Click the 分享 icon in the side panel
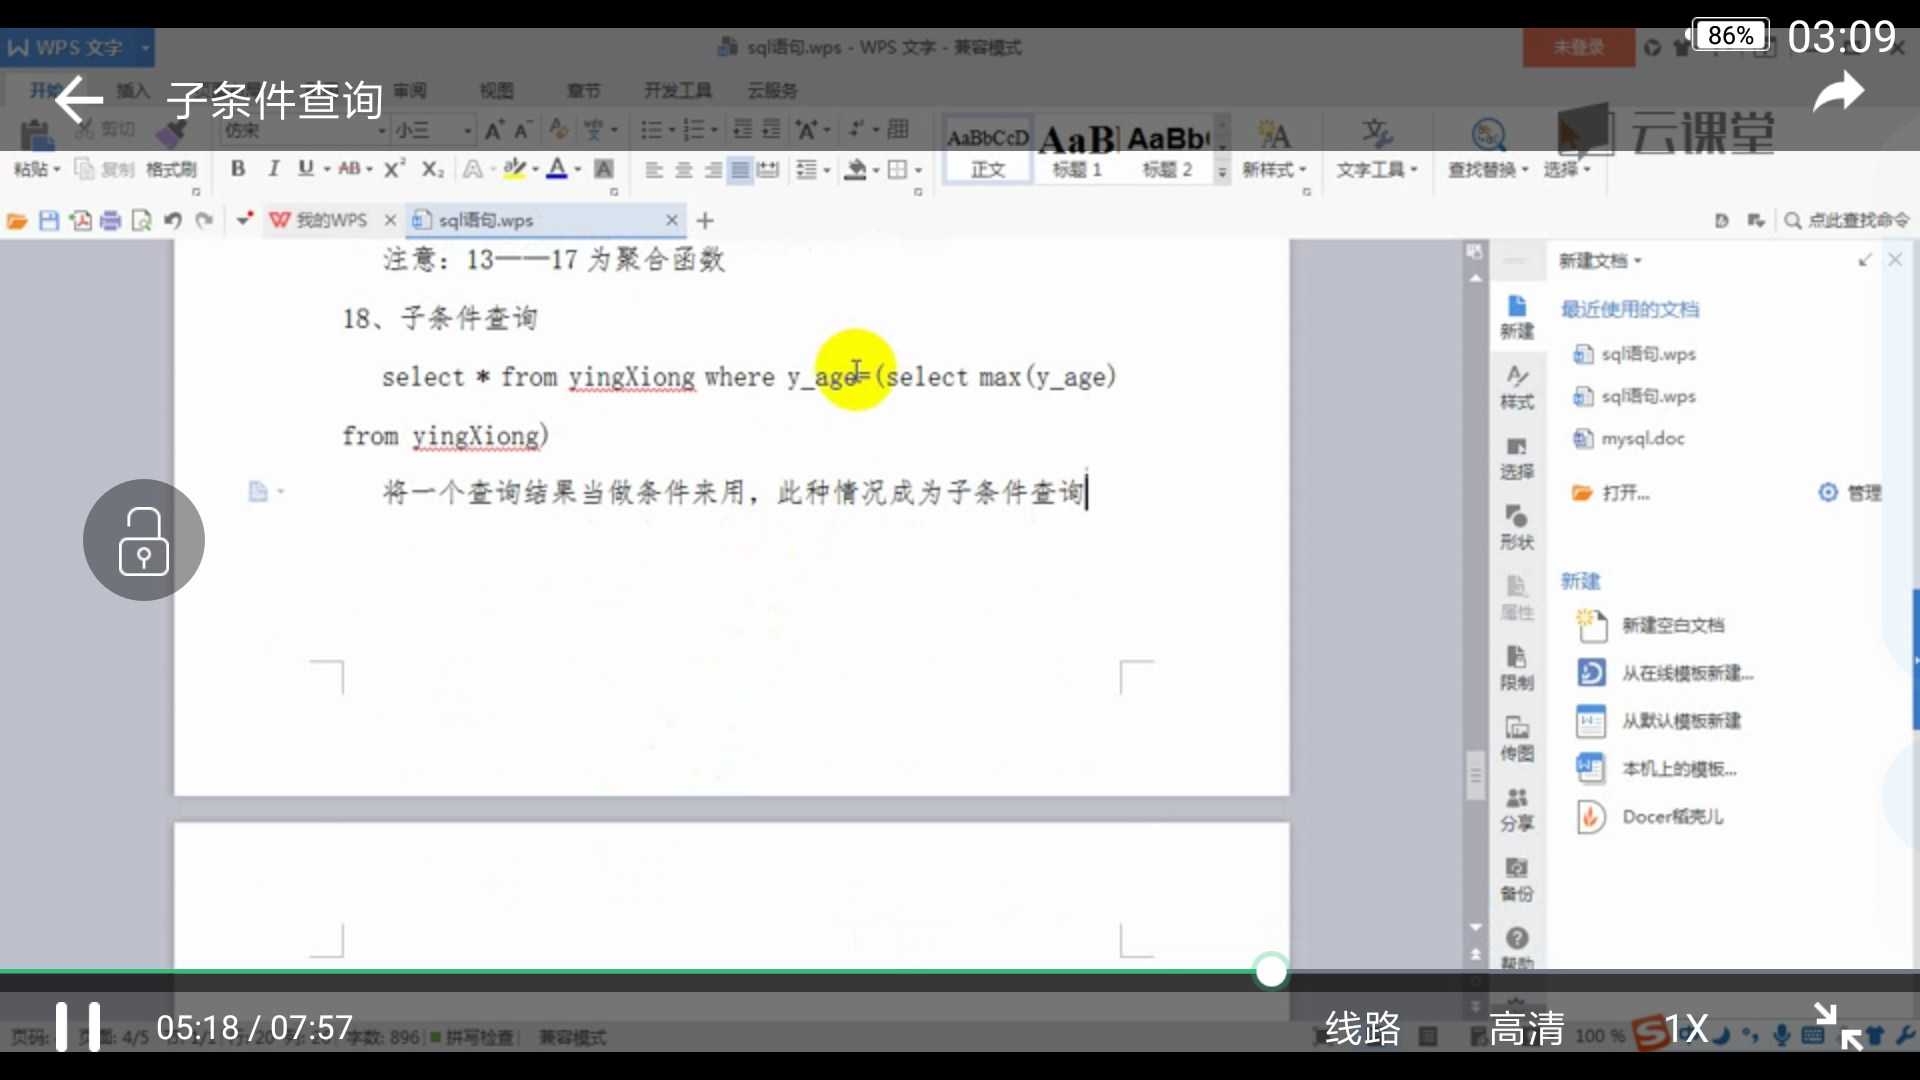Screen dimensions: 1920x1080 [x=1517, y=809]
